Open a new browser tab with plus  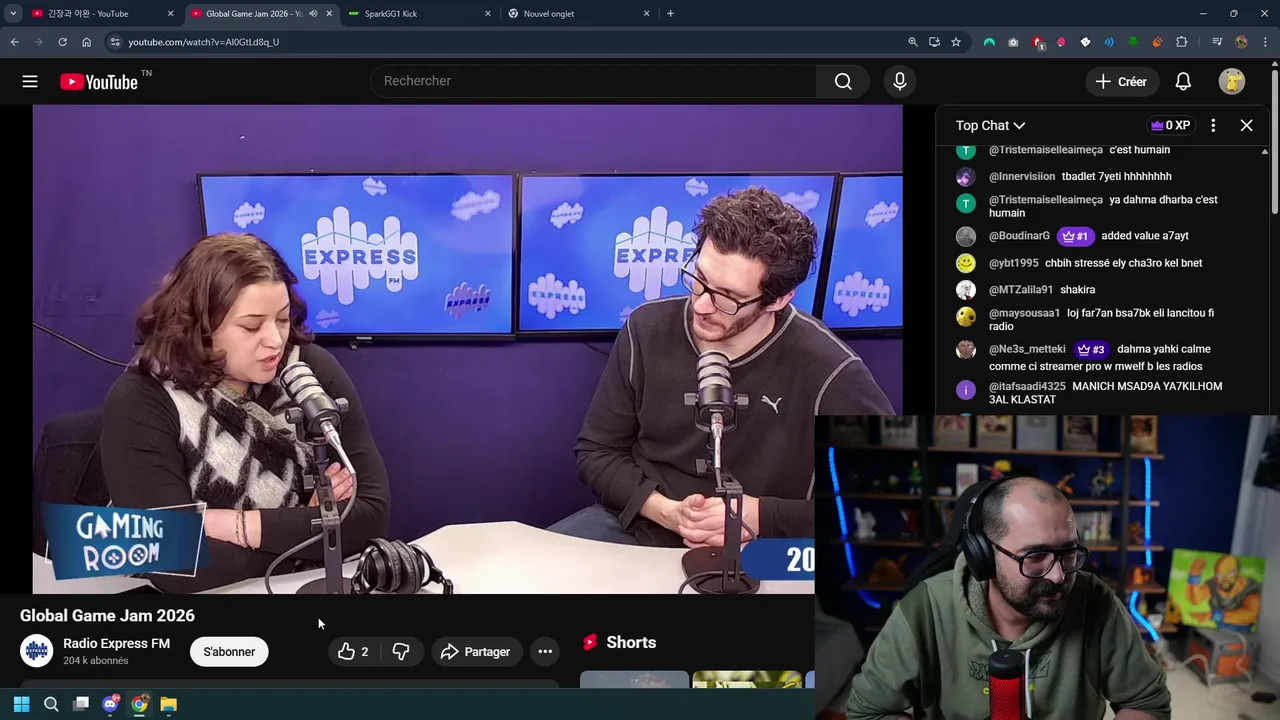[670, 14]
